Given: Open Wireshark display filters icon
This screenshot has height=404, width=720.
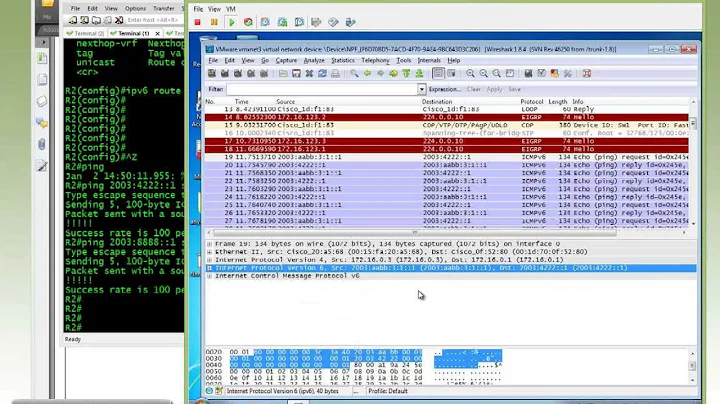Looking at the screenshot, I should (541, 73).
